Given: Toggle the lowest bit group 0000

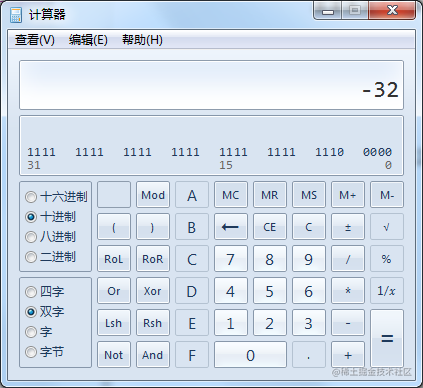Looking at the screenshot, I should tap(377, 152).
